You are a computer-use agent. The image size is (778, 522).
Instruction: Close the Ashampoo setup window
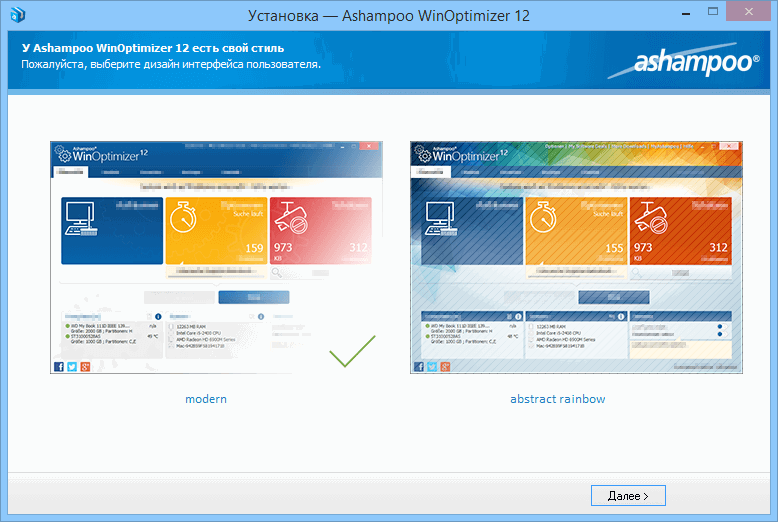click(748, 12)
